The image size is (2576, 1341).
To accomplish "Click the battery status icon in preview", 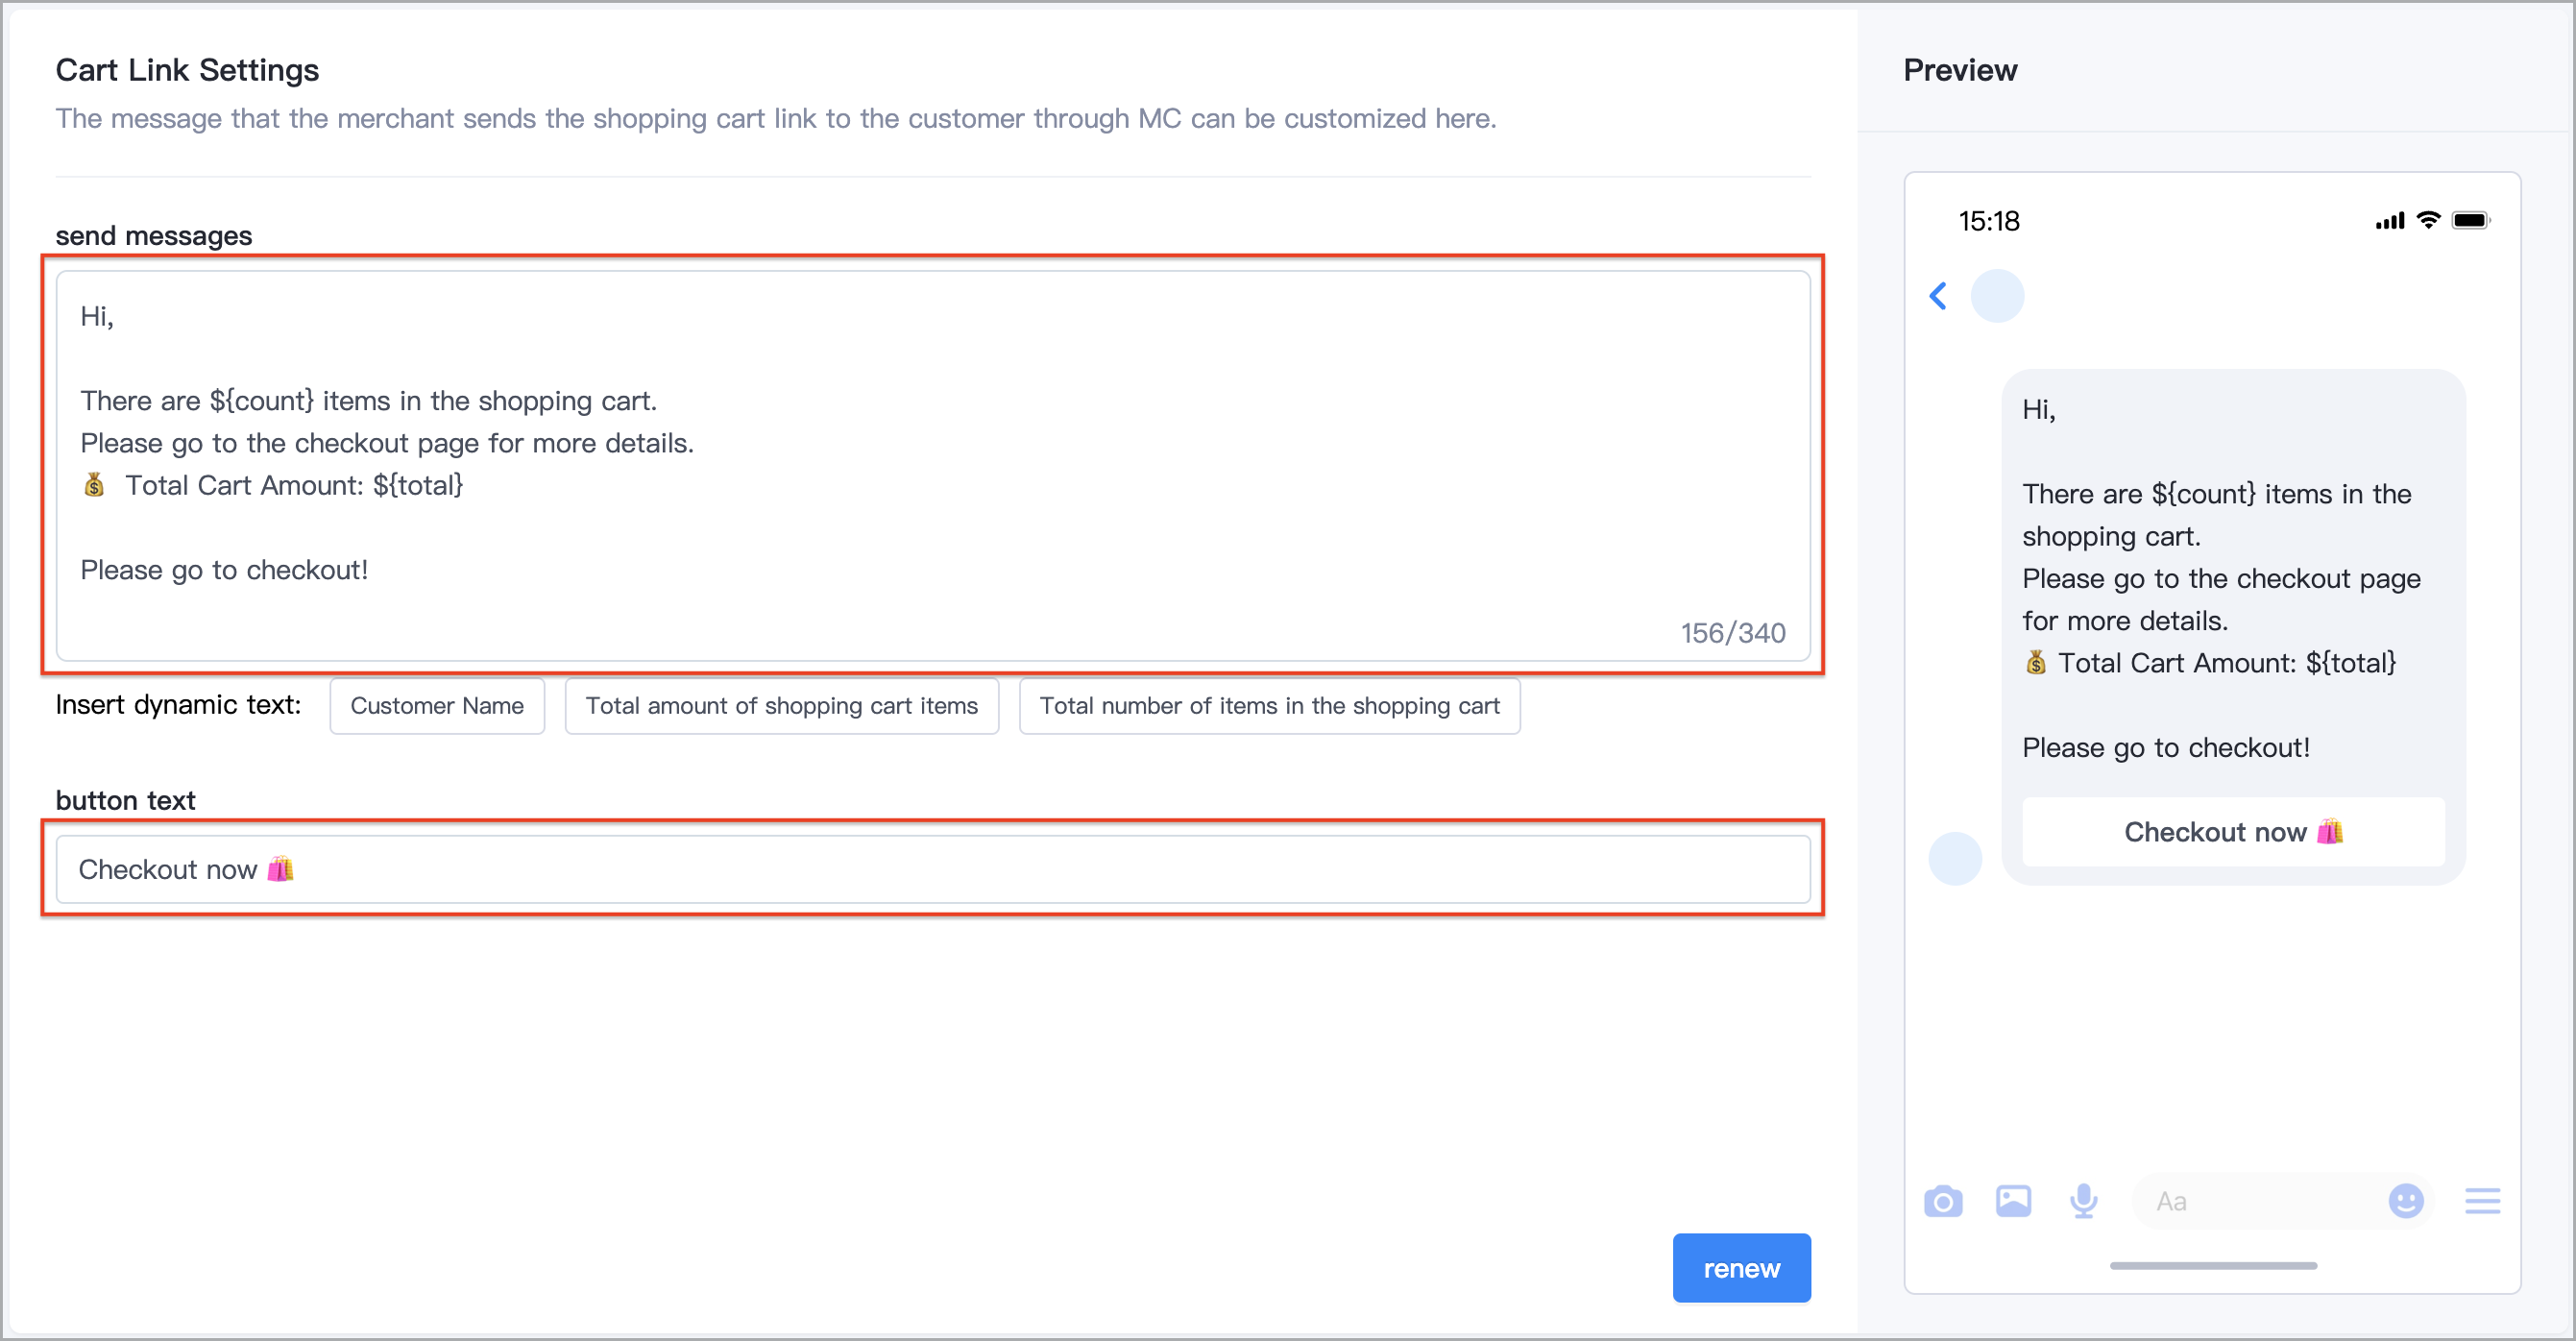I will click(2471, 220).
